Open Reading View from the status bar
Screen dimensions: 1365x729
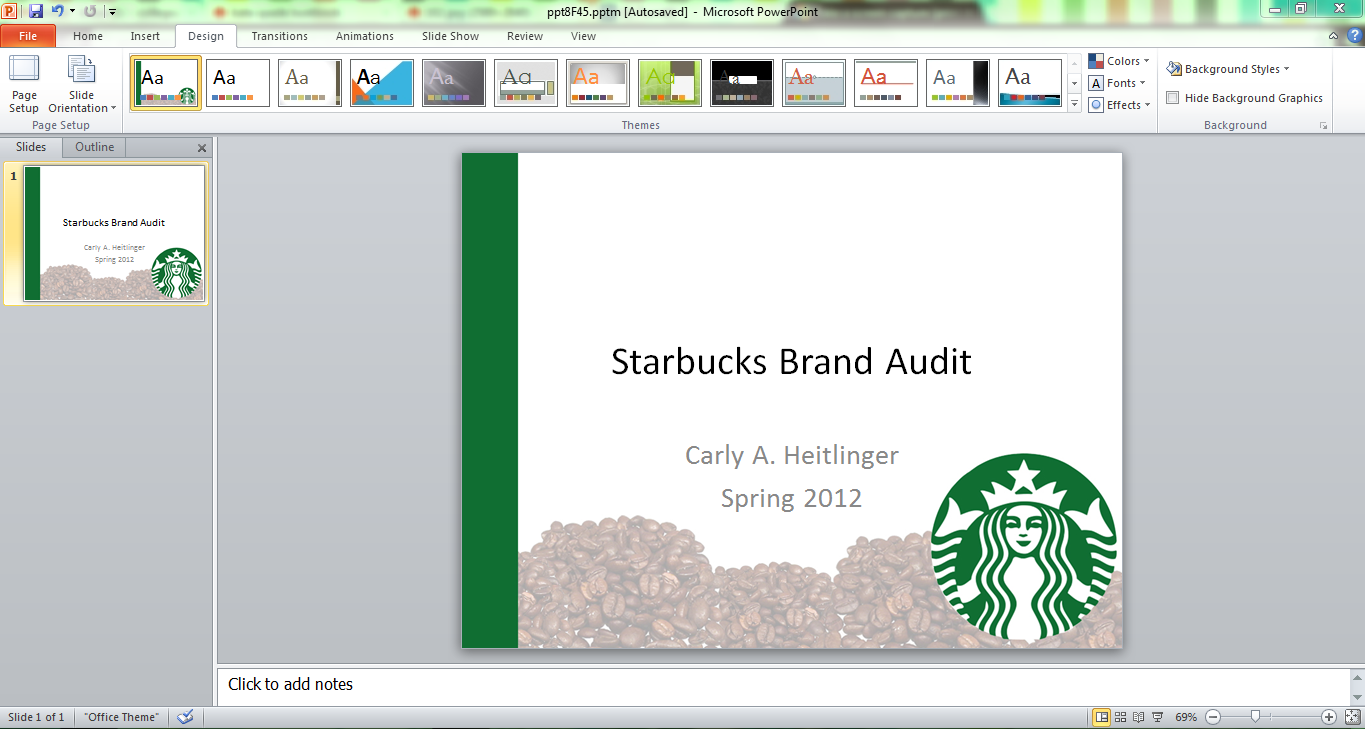tap(1138, 717)
